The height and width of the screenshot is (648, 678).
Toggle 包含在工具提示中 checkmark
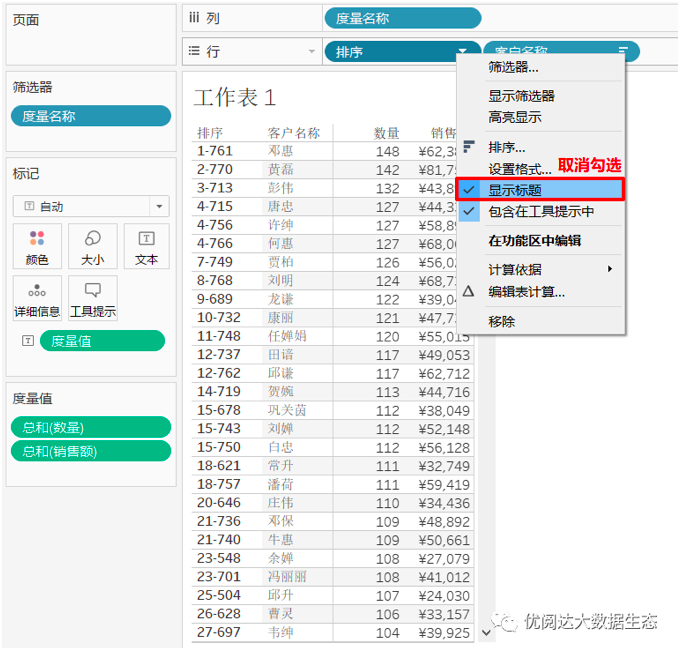(469, 211)
